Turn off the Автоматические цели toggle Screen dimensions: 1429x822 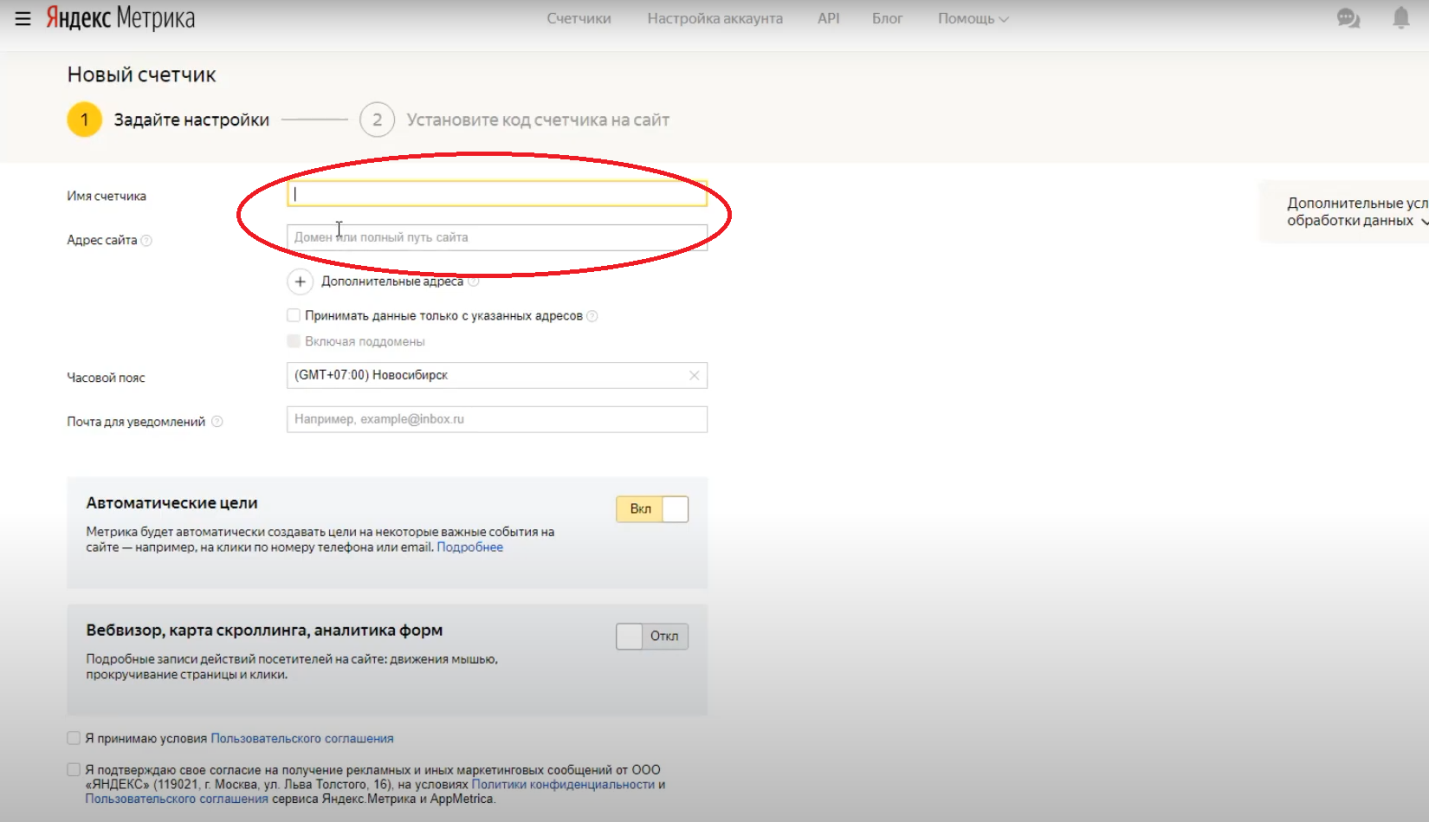pos(652,509)
